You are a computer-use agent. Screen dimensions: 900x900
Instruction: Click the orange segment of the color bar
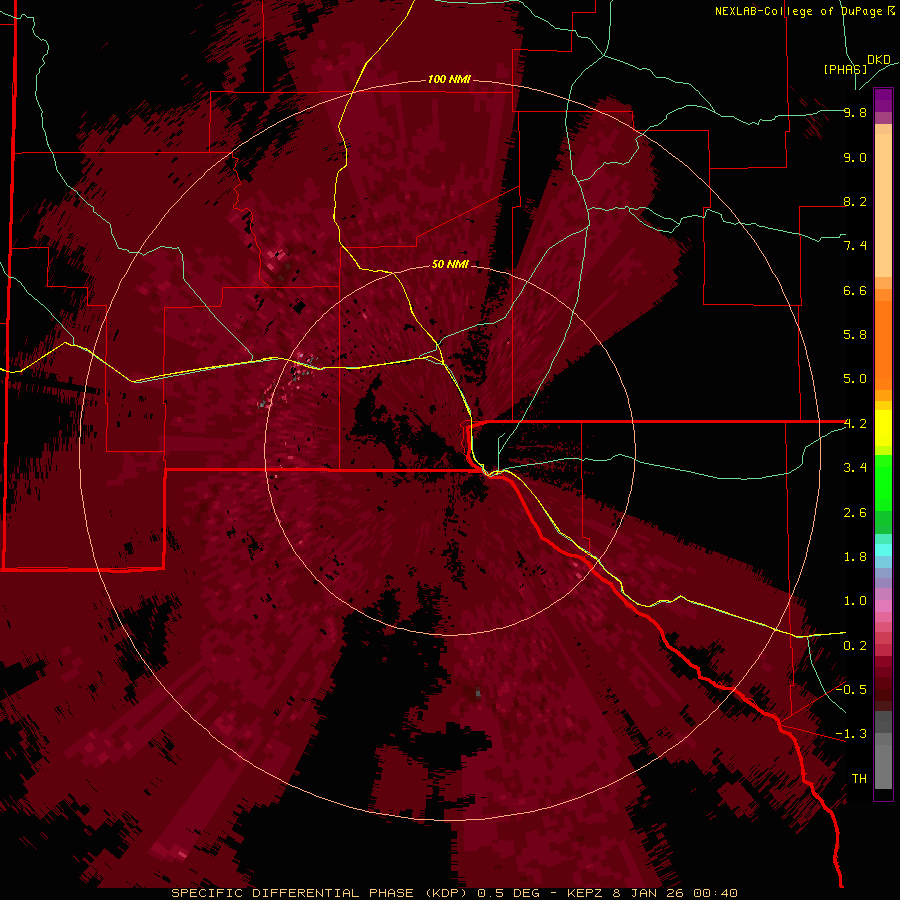pos(883,339)
